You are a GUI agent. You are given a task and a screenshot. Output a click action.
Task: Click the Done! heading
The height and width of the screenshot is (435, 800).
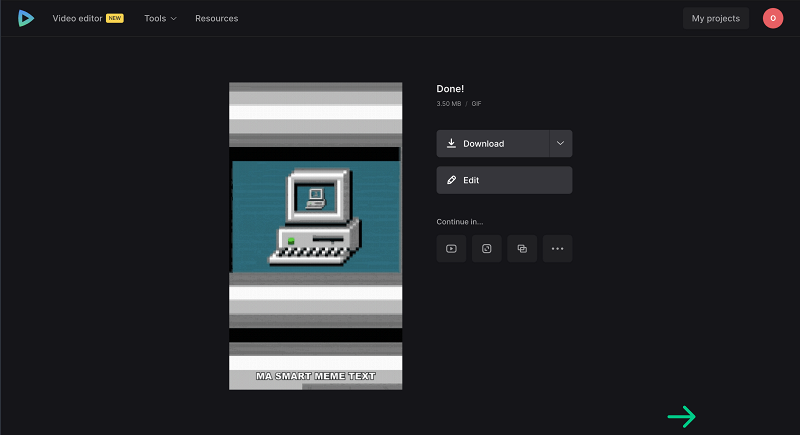[x=450, y=89]
